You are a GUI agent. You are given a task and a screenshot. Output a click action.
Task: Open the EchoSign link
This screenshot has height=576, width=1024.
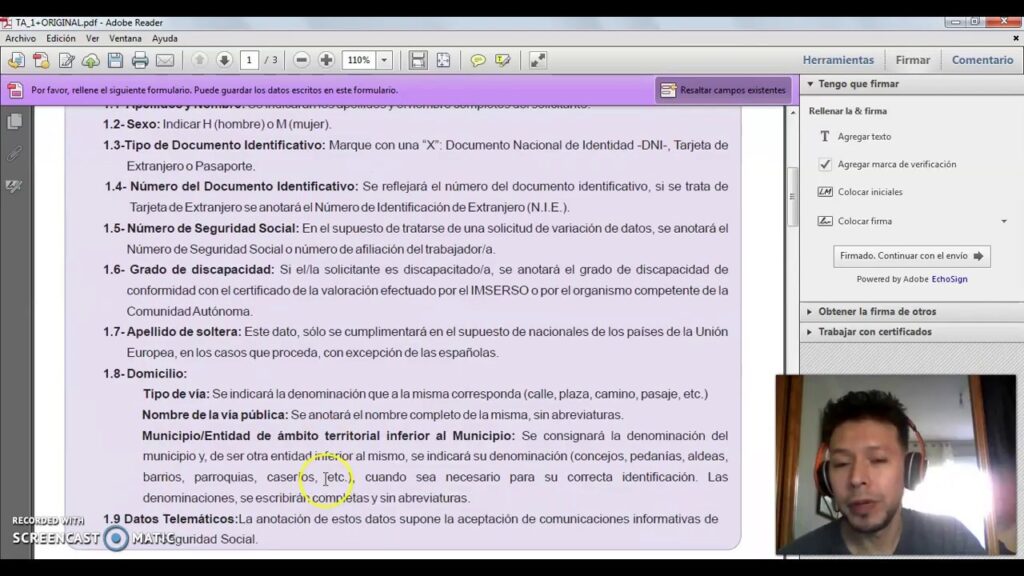click(x=950, y=279)
